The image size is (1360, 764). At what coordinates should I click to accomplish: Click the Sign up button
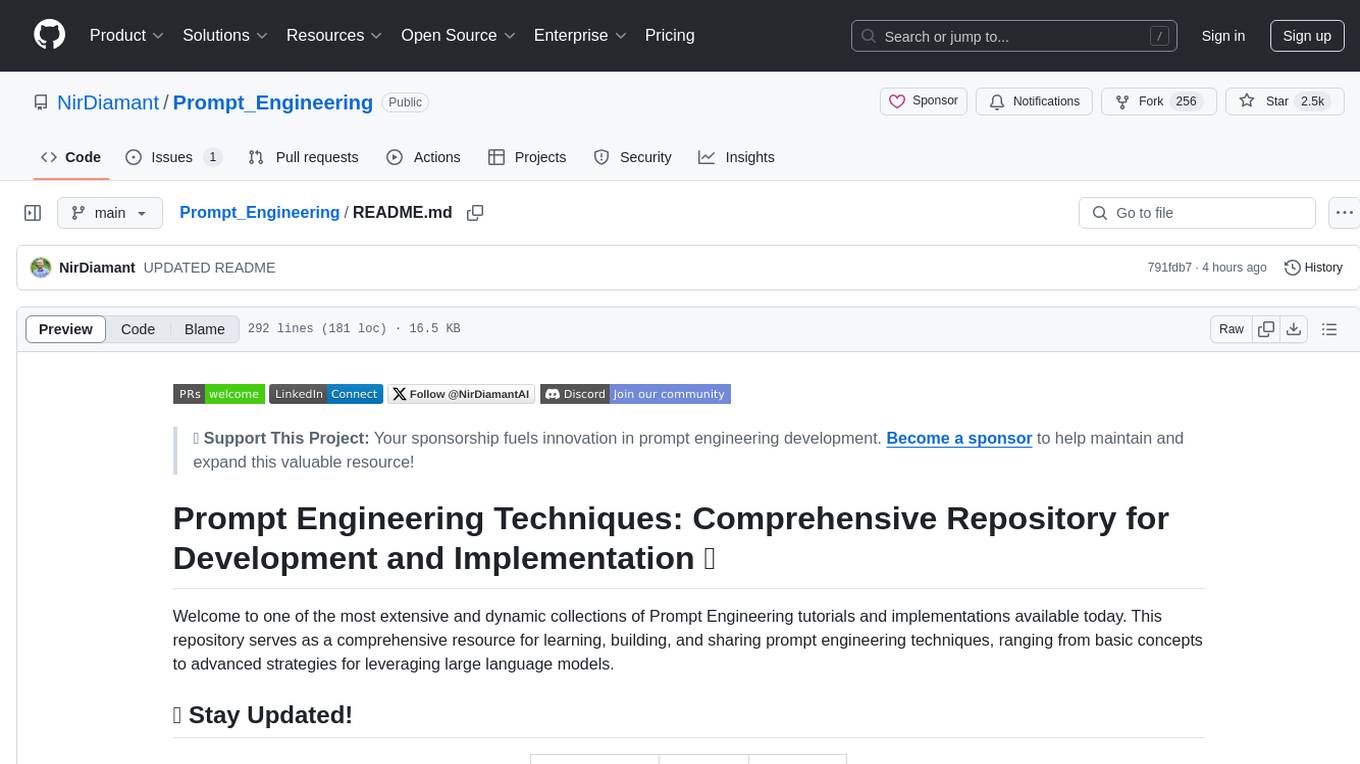point(1307,36)
